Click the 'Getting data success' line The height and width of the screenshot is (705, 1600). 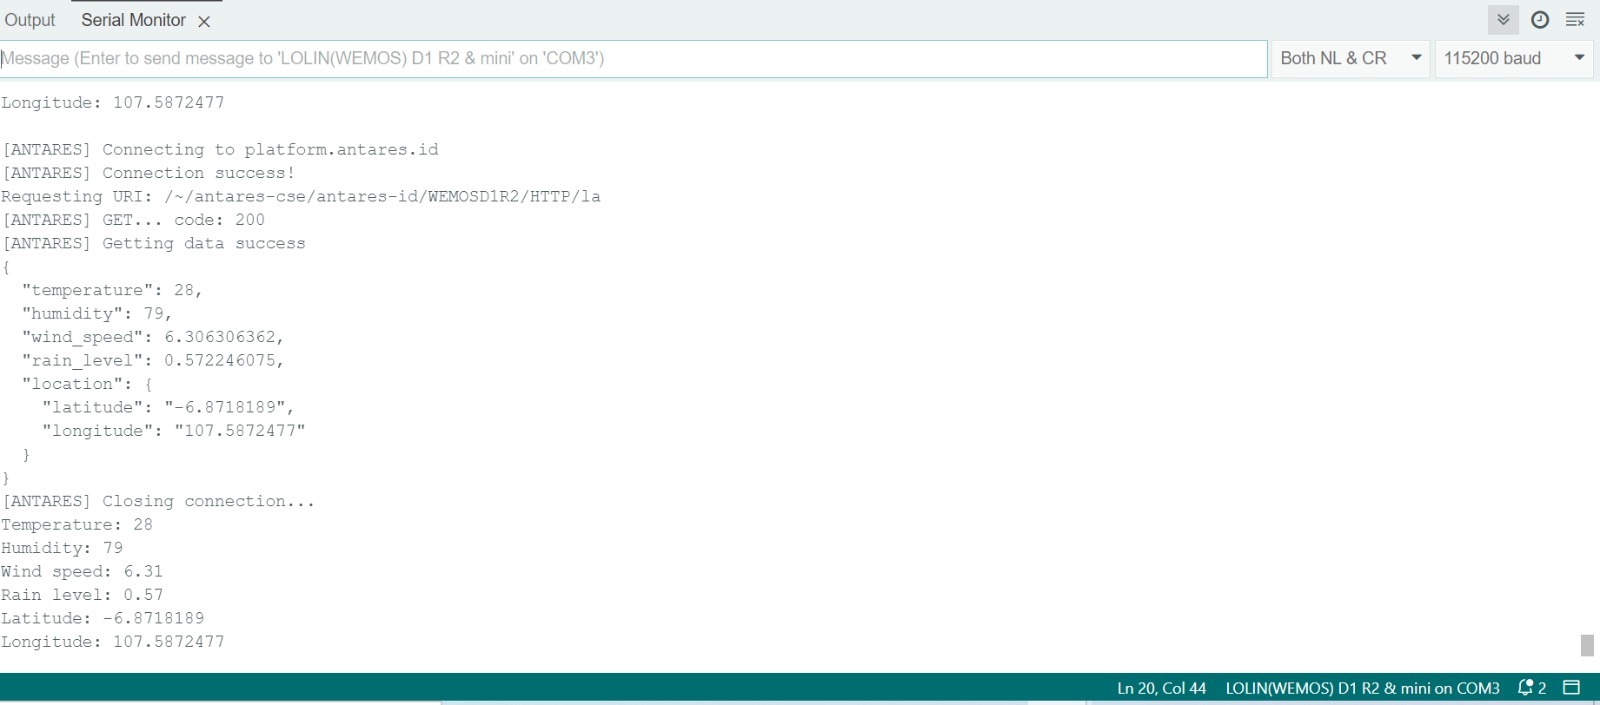[x=154, y=243]
